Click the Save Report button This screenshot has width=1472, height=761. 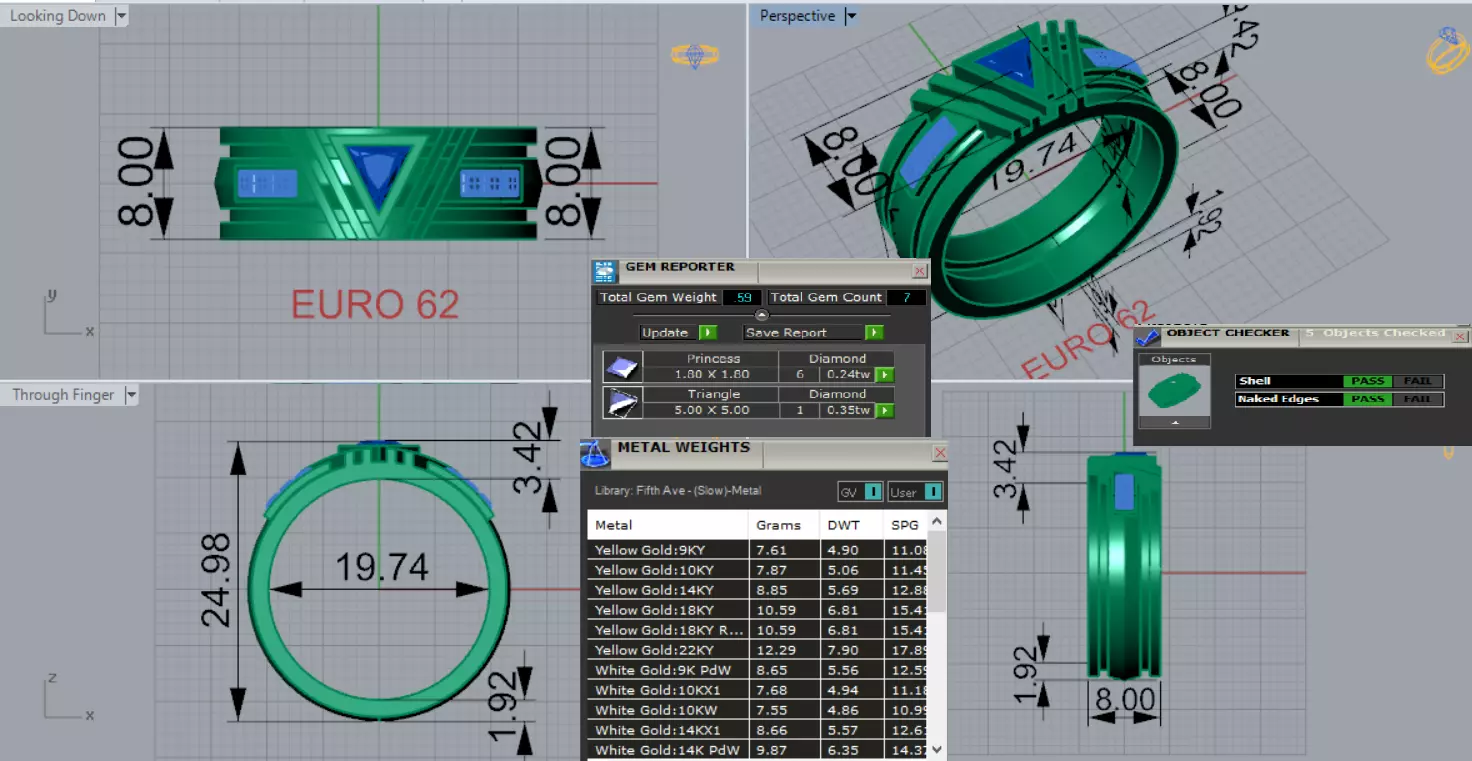814,333
